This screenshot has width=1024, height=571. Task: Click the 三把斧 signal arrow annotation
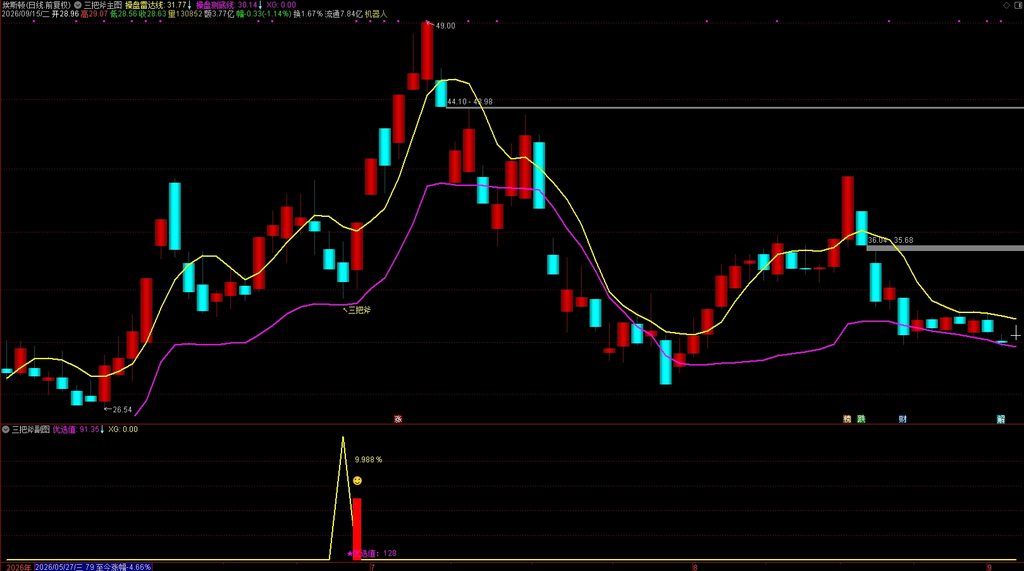(357, 310)
